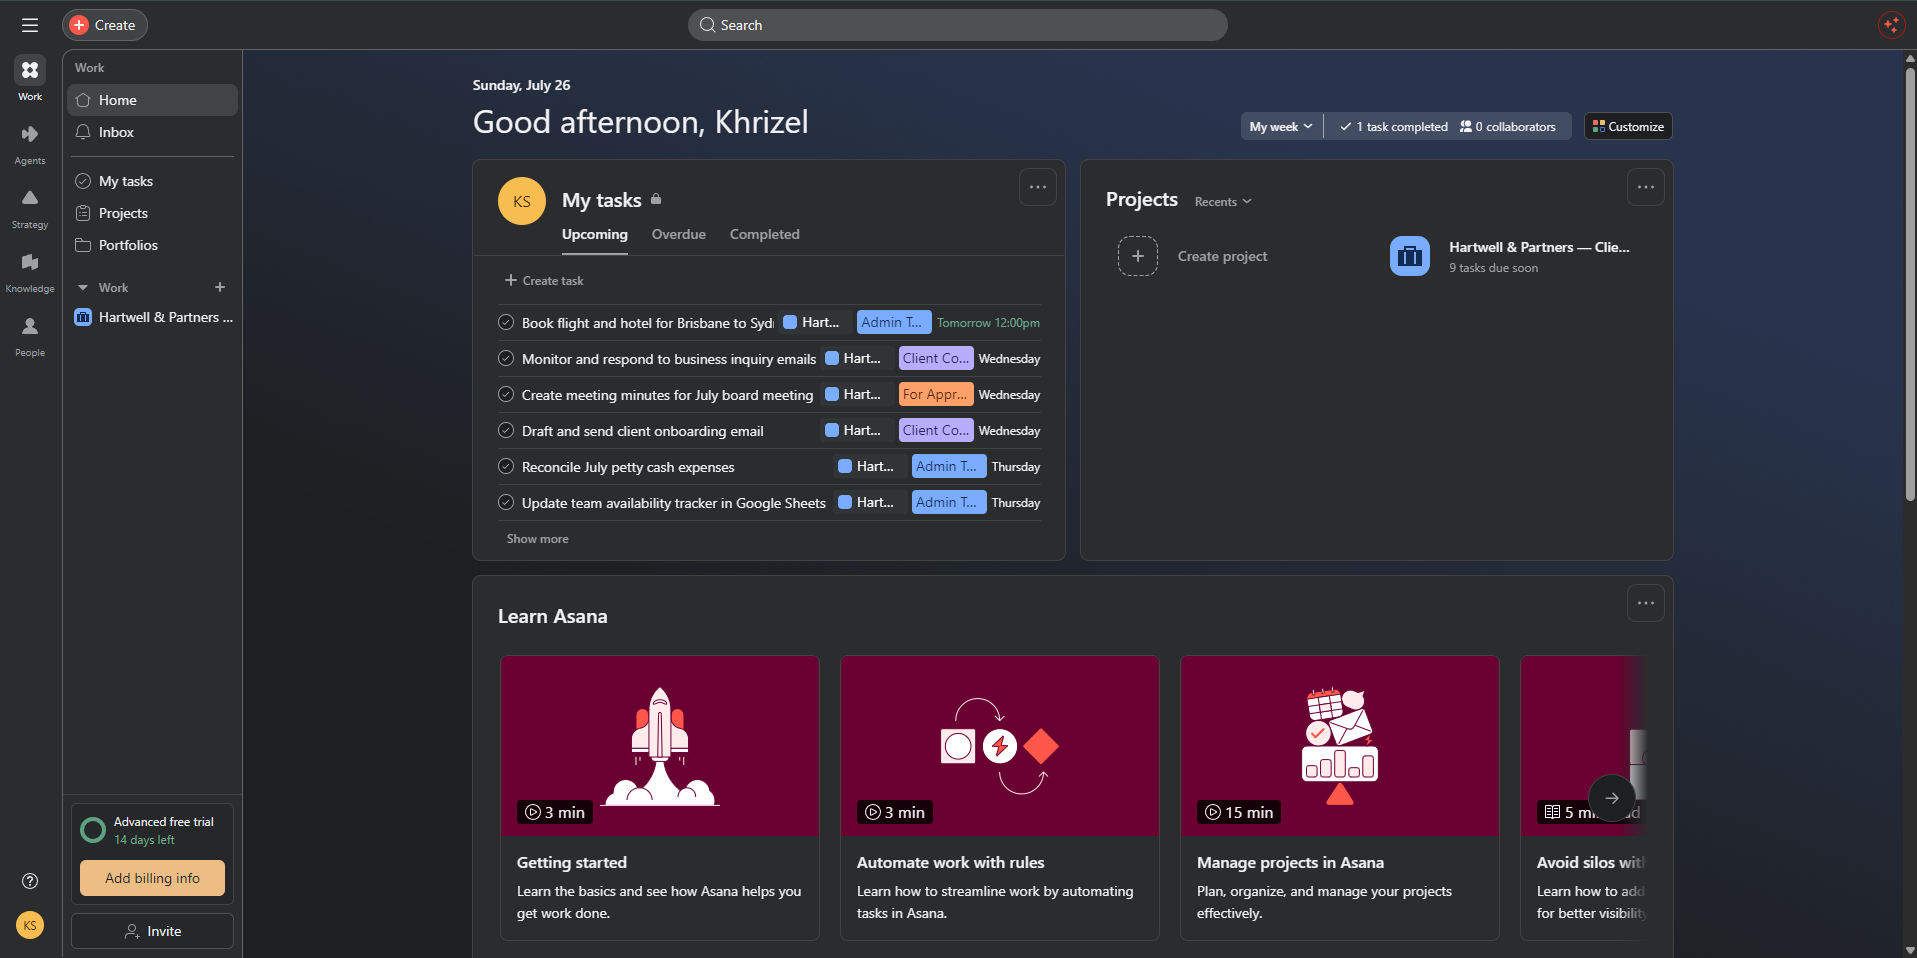Click Show more under tasks
The width and height of the screenshot is (1917, 958).
coord(537,539)
